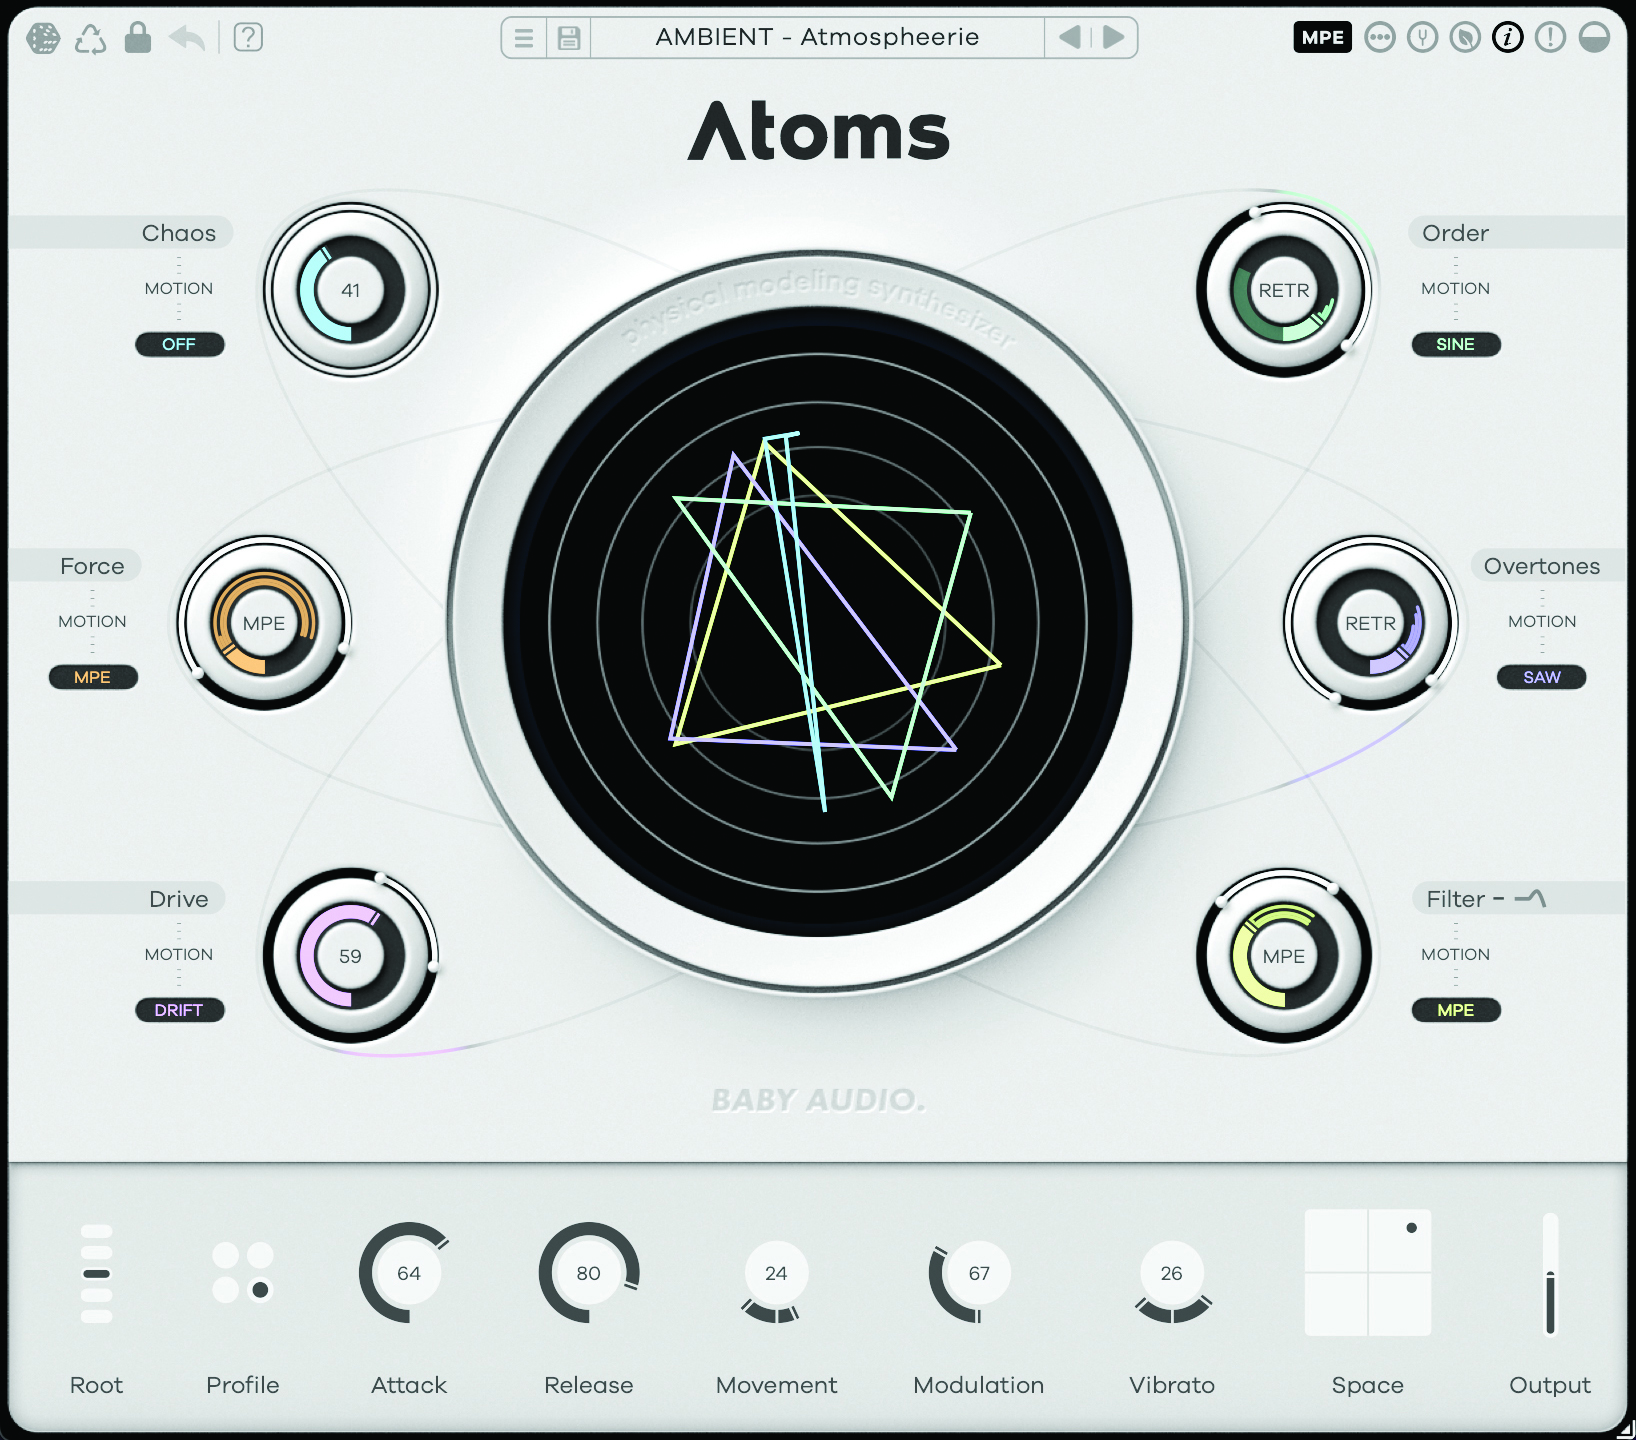The height and width of the screenshot is (1440, 1636).
Task: Click the exclamation mark circle icon
Action: click(x=1550, y=38)
